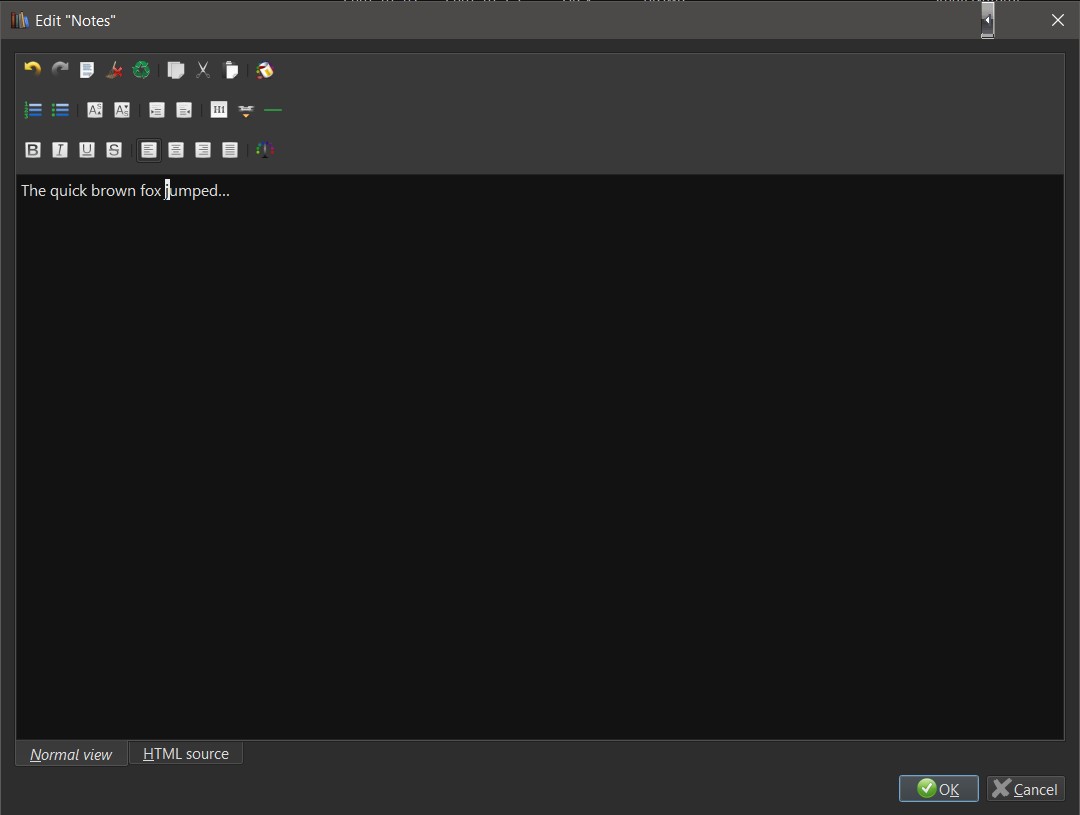Open the H1 heading style menu

point(218,110)
